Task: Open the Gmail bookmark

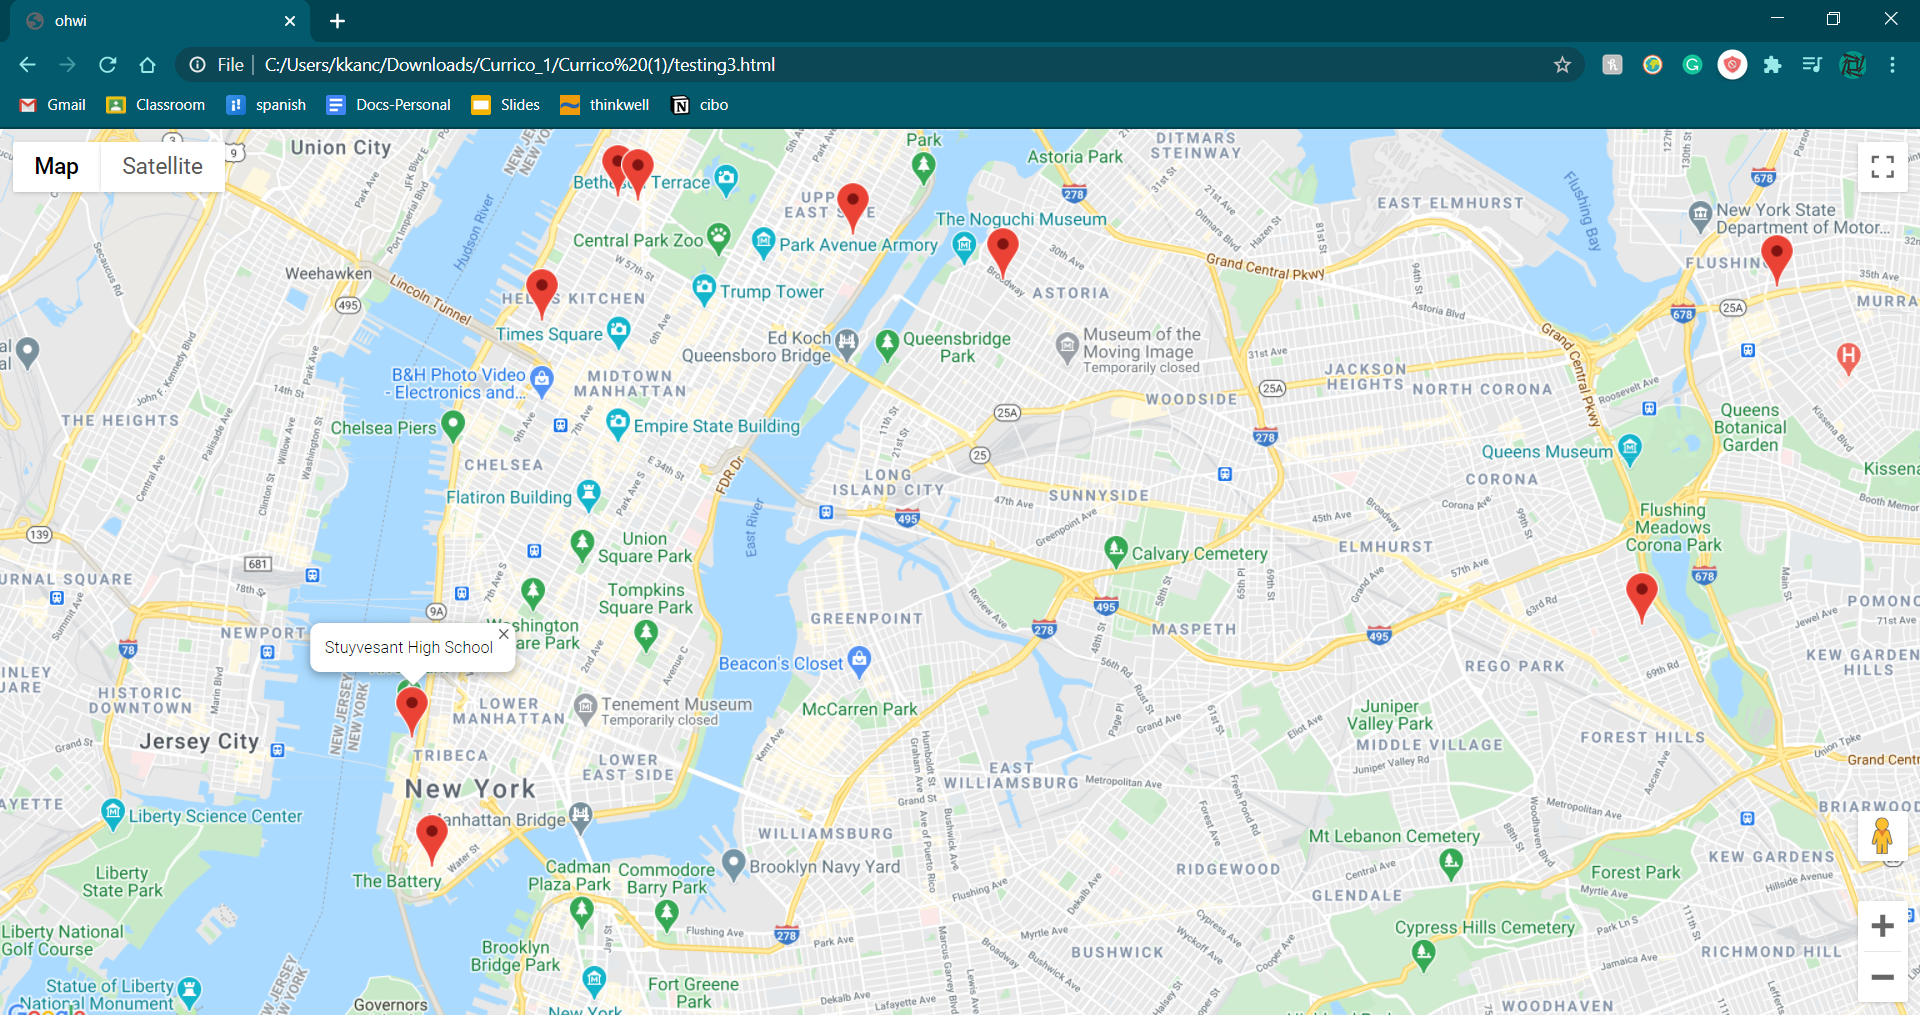Action: tap(53, 105)
